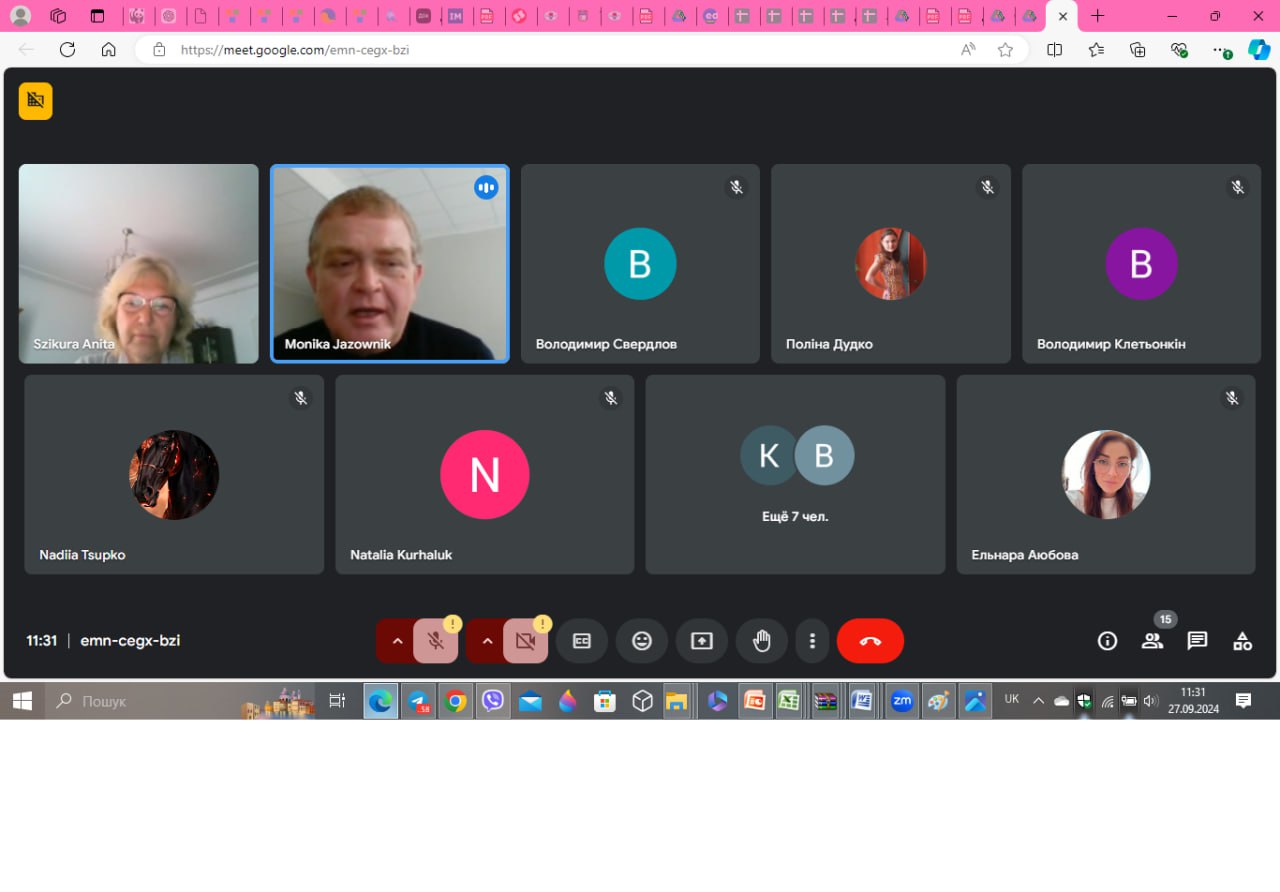Click the meeting code emn-cegx-bzi
The image size is (1280, 892).
(130, 641)
